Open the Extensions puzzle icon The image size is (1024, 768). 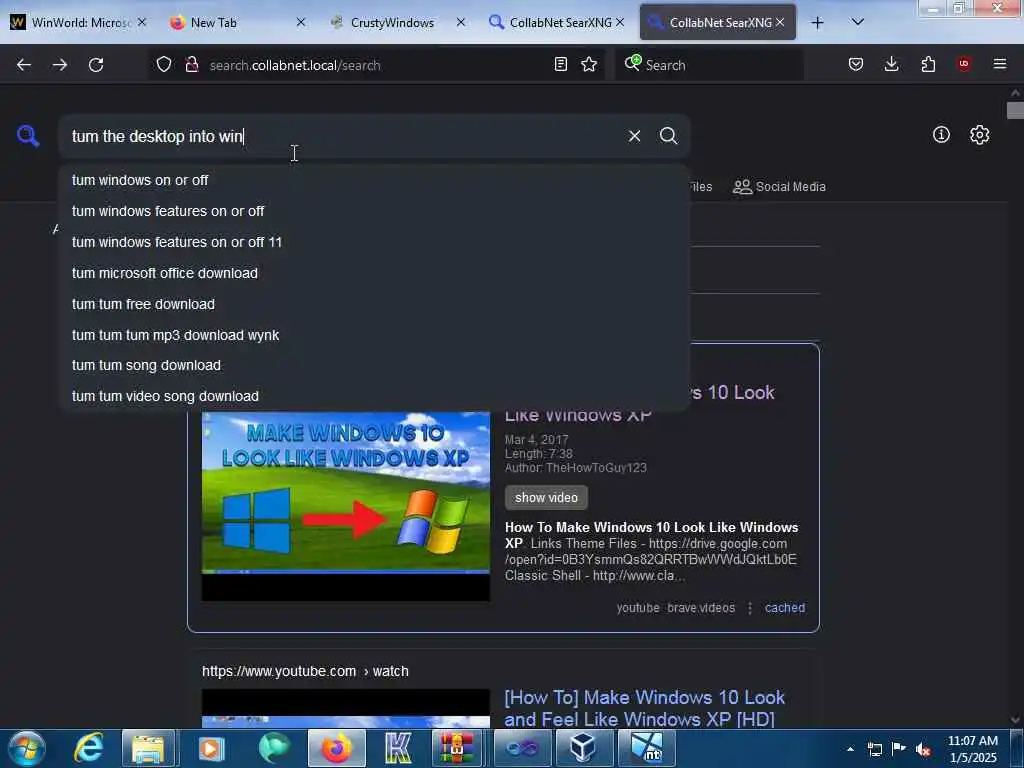tap(928, 64)
